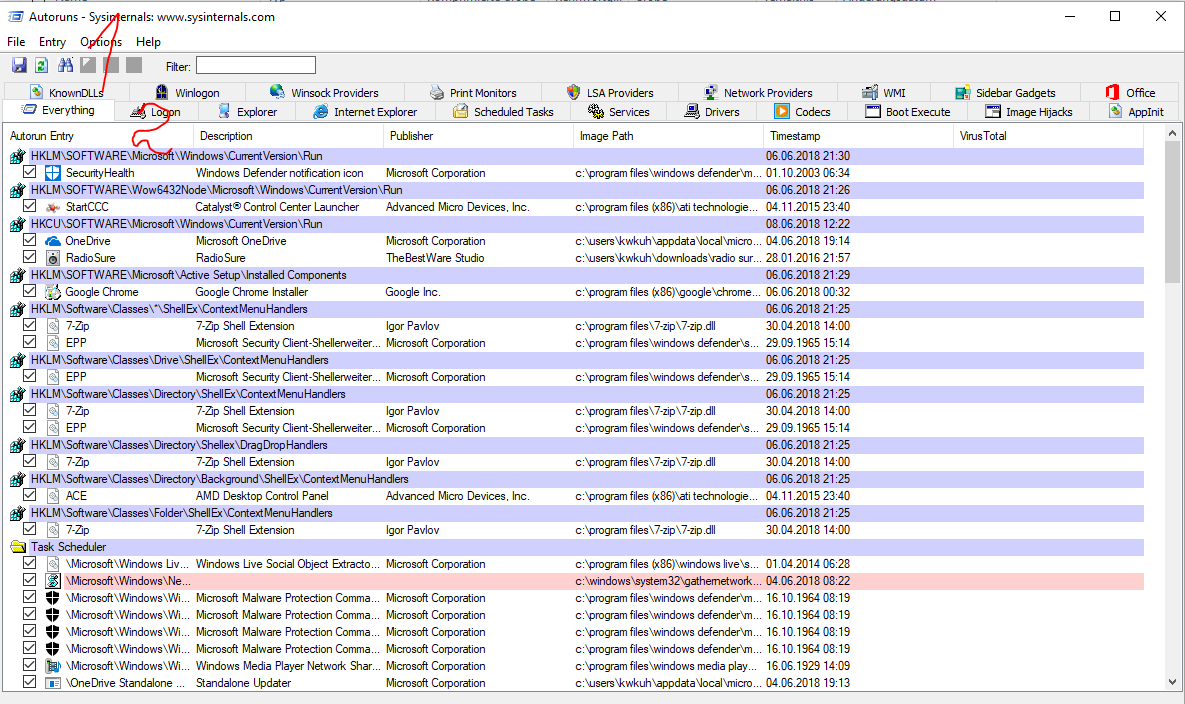The image size is (1185, 704).
Task: Click the RadioSure entry icon
Action: (x=53, y=258)
